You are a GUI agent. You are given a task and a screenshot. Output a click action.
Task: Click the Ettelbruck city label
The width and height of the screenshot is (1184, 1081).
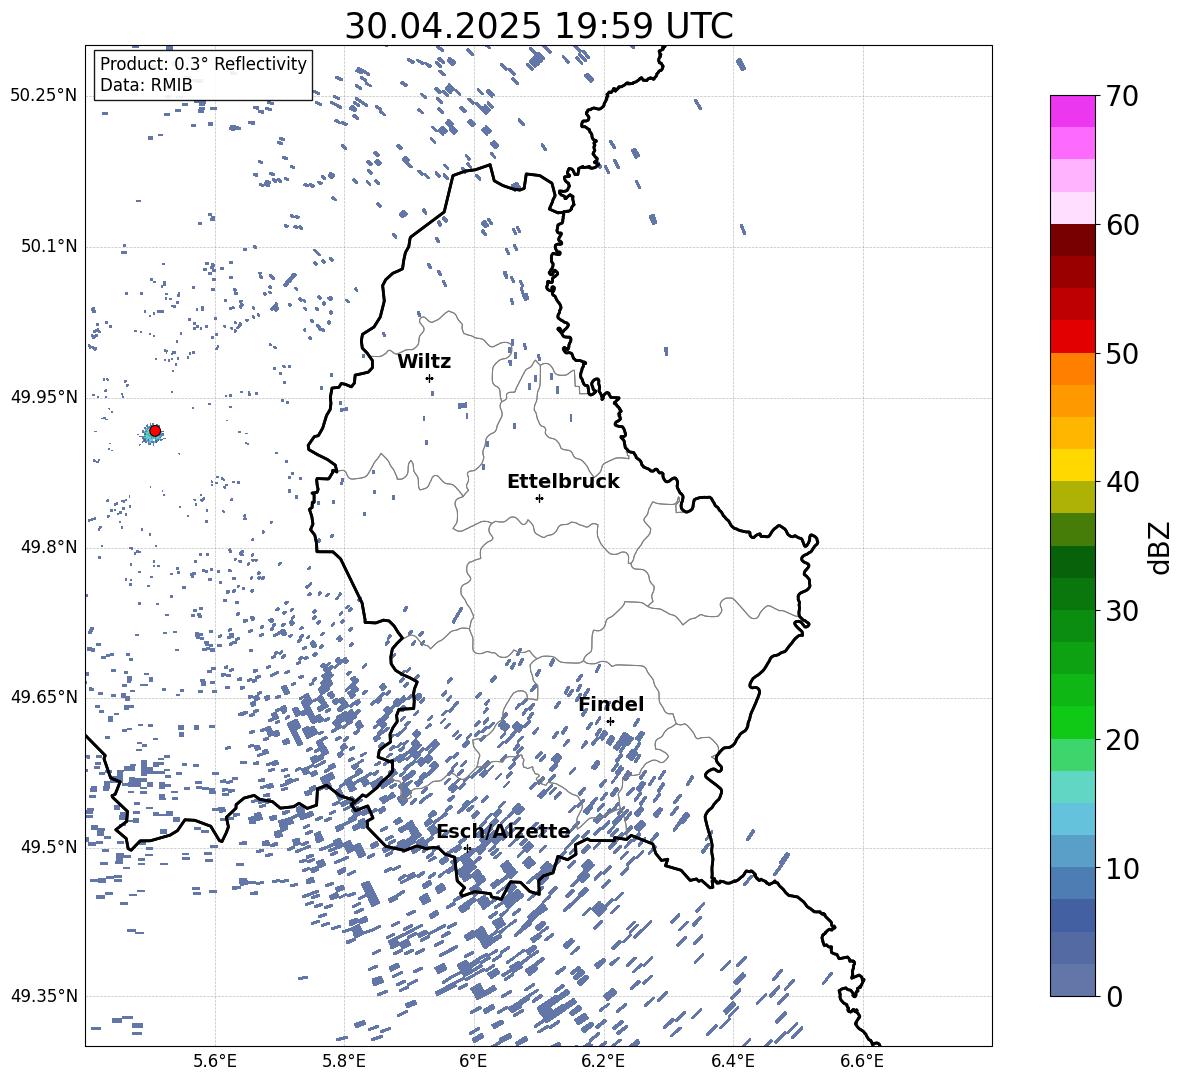coord(563,482)
